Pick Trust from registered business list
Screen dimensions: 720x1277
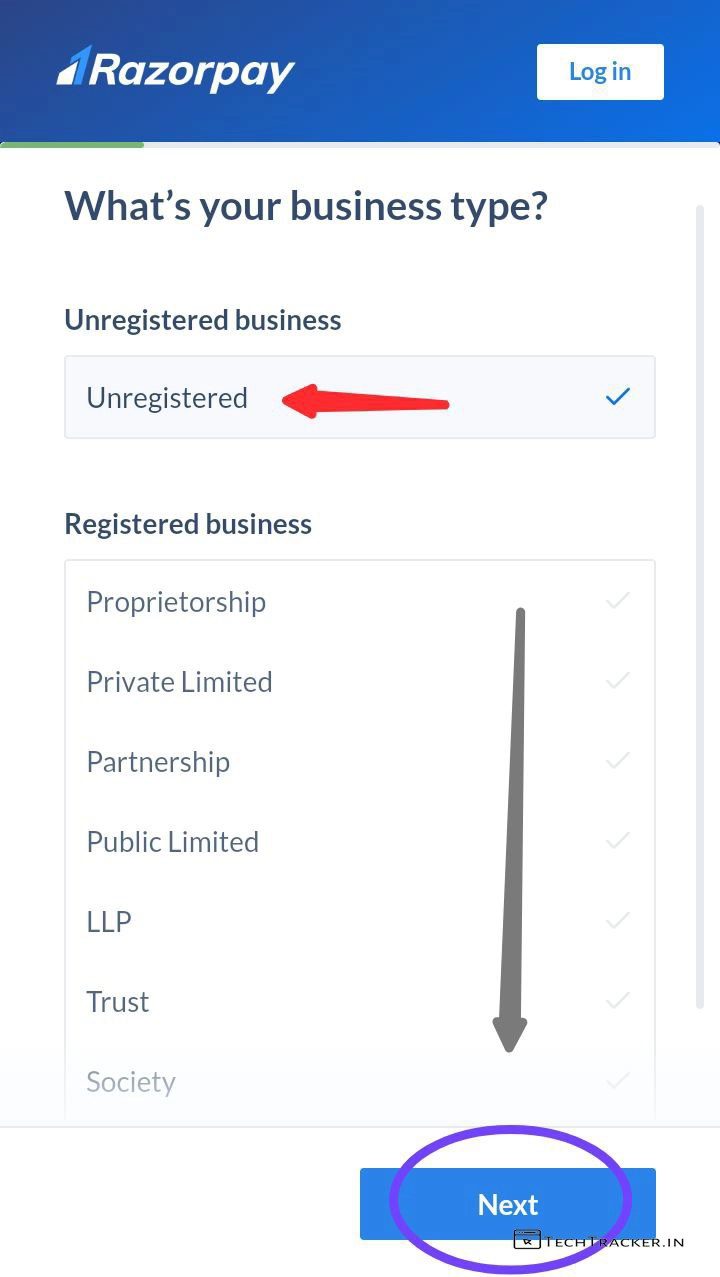(x=118, y=1002)
